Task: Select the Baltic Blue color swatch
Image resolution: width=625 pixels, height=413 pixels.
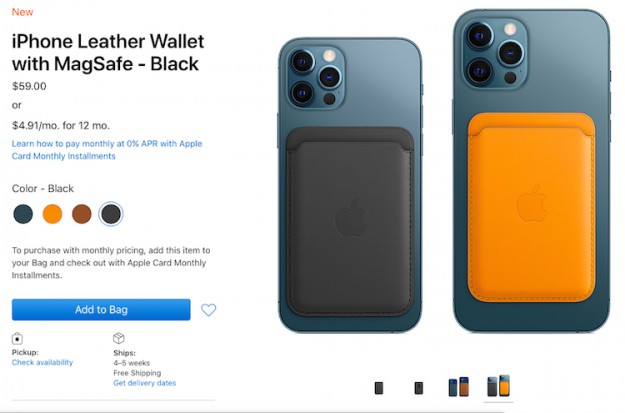Action: point(23,214)
